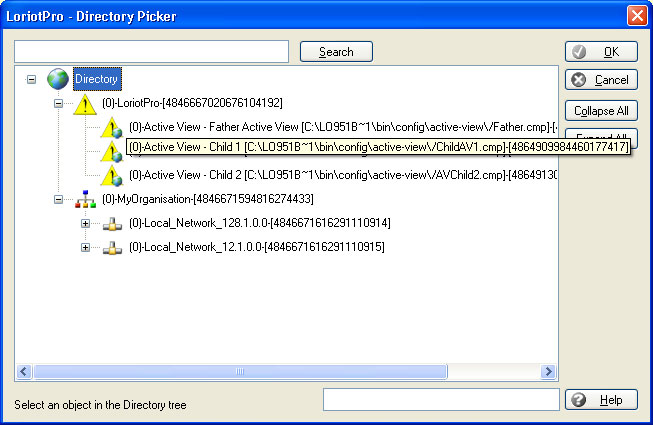Click the Local_Network_12.1.0.0 network icon
The image size is (653, 425).
click(x=112, y=248)
